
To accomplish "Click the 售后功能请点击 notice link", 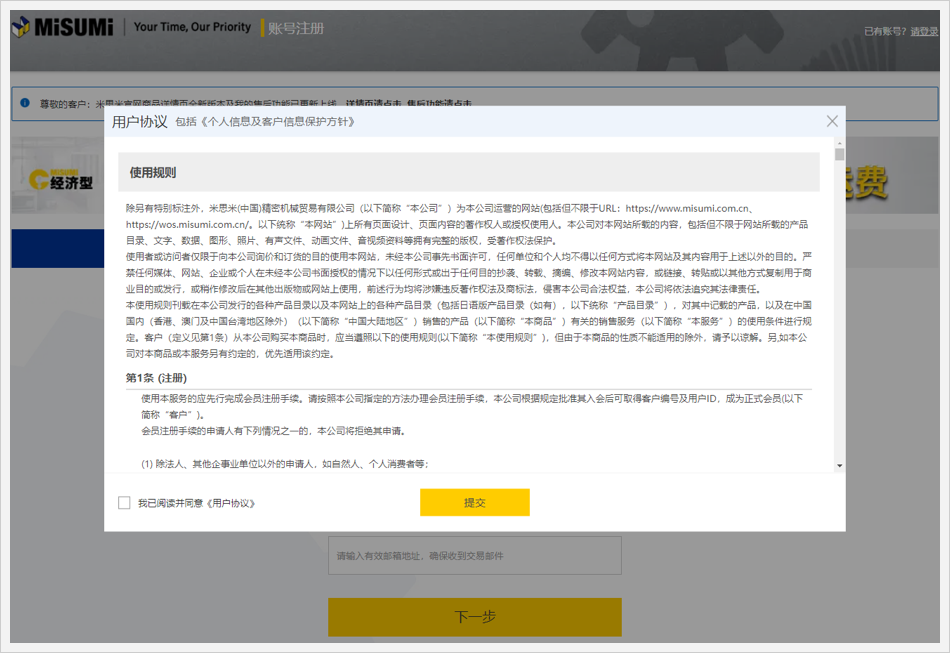I will (439, 104).
